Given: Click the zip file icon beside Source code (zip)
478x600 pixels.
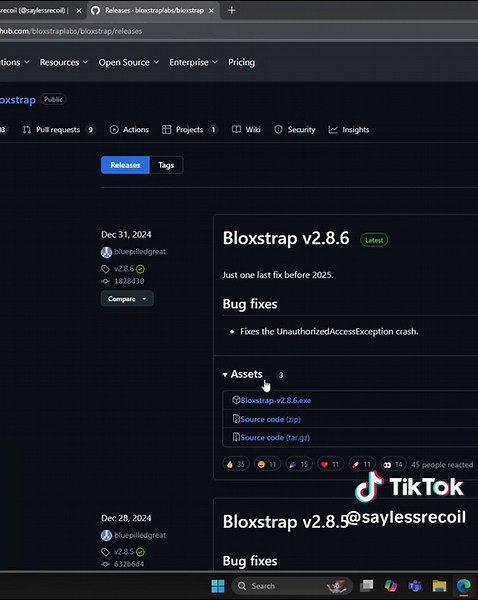Looking at the screenshot, I should point(236,419).
